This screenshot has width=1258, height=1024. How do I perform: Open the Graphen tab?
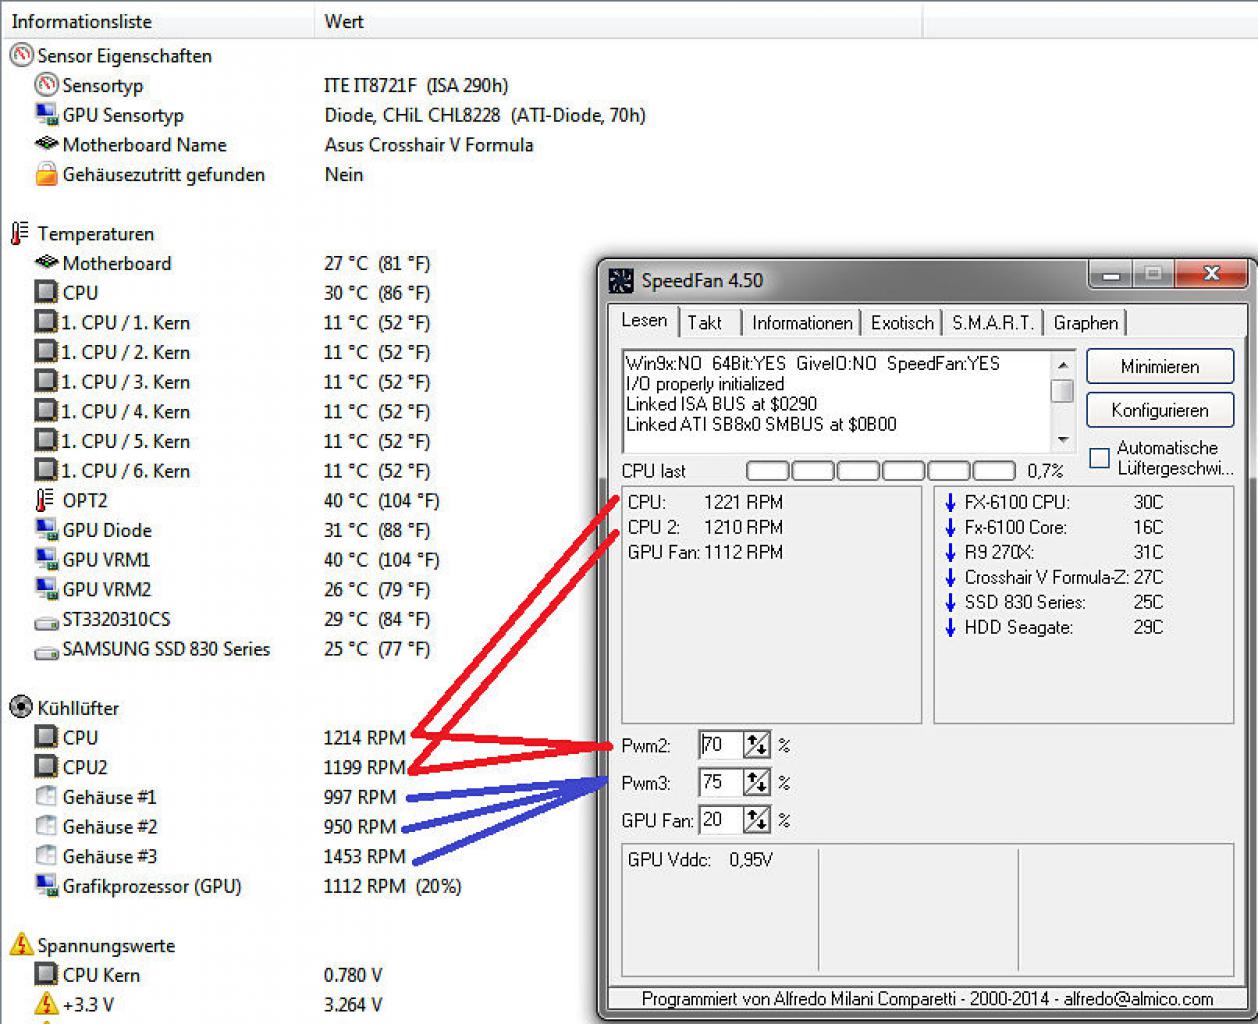(x=1086, y=322)
